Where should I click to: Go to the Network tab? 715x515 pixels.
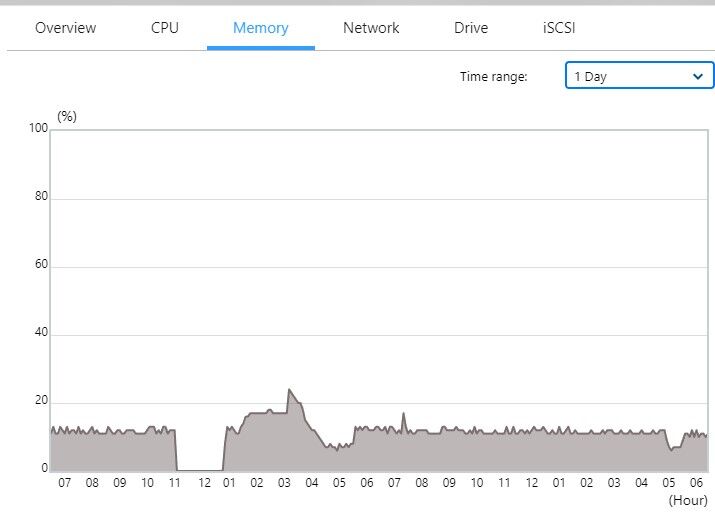pyautogui.click(x=371, y=28)
